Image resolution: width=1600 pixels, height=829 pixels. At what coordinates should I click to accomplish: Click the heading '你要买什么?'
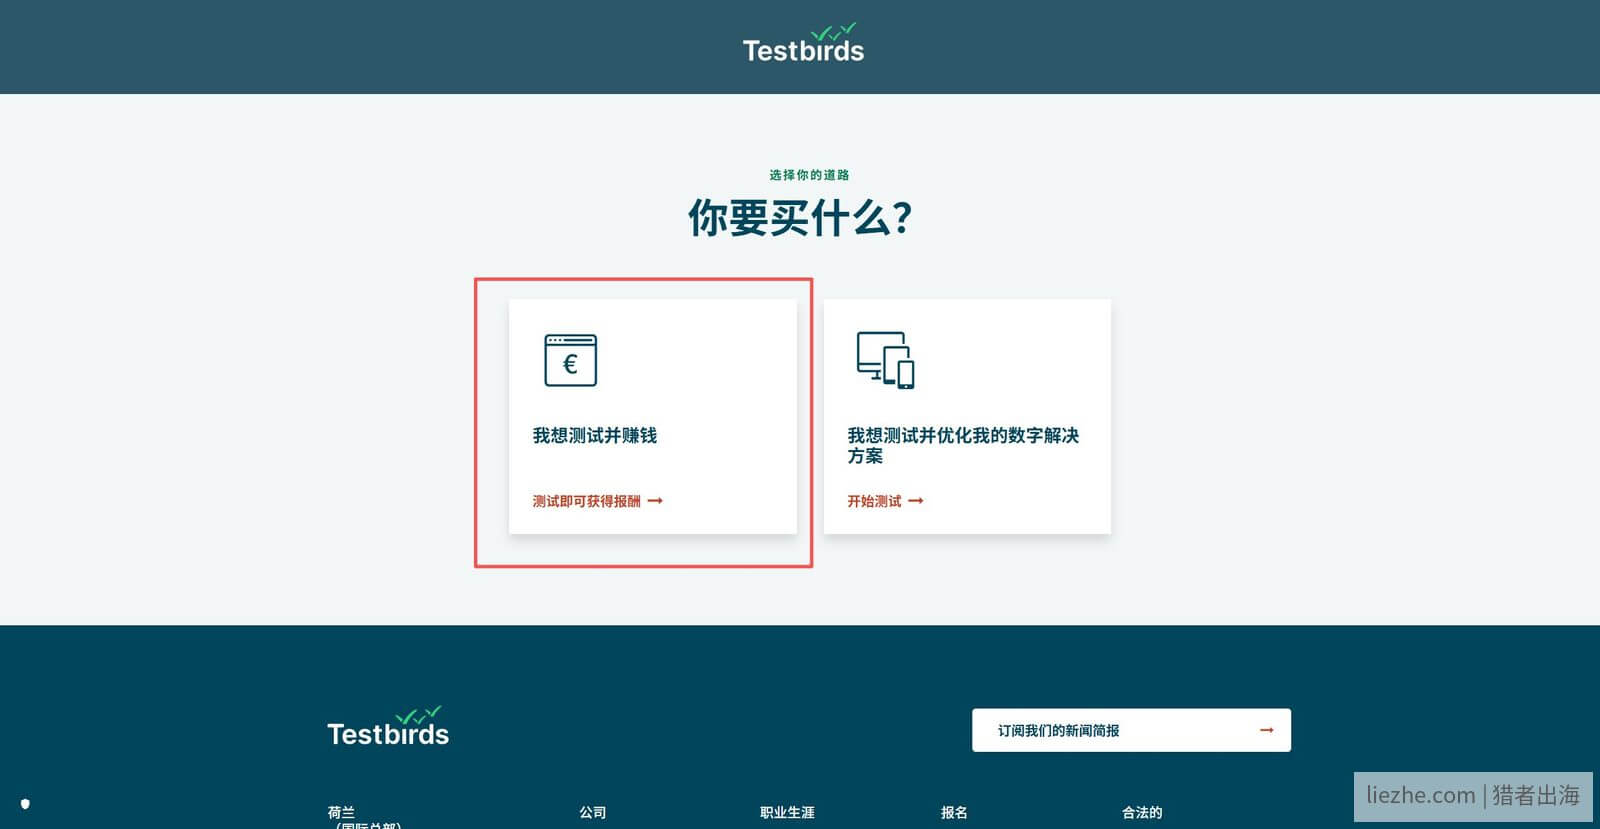tap(800, 217)
